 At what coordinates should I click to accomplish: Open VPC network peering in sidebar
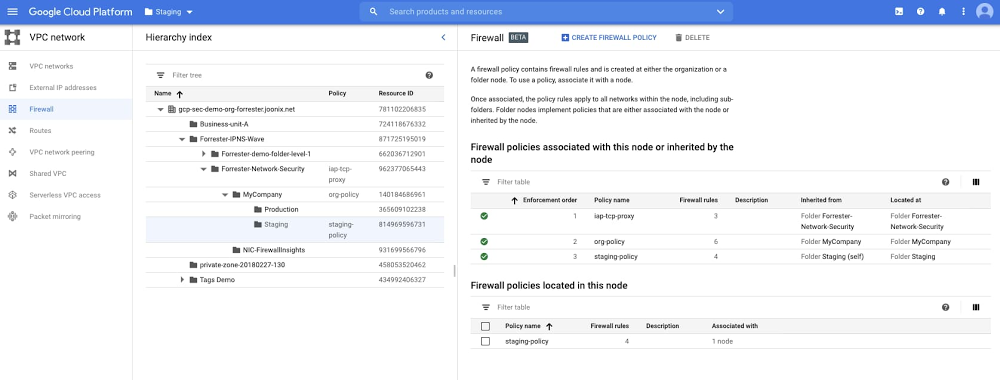[62, 152]
